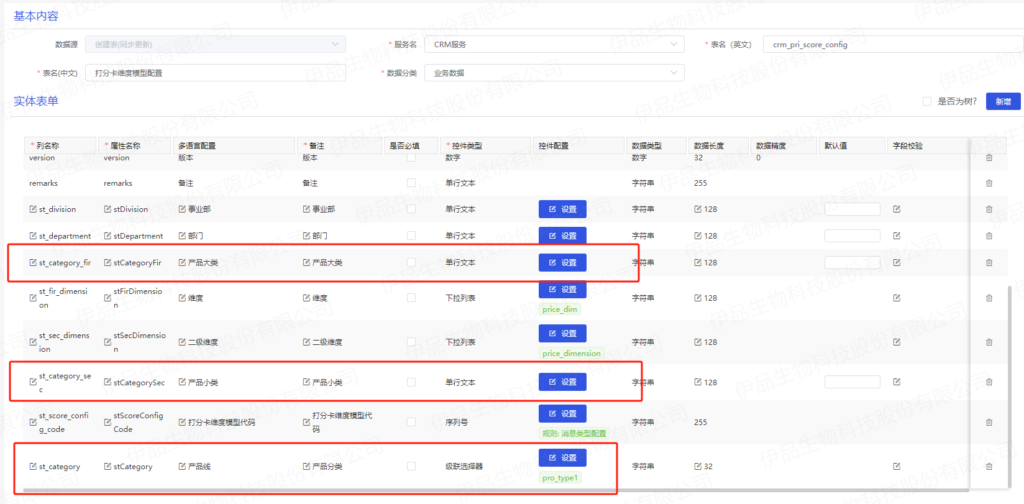Click the edit icon beside st_division
Image resolution: width=1024 pixels, height=504 pixels.
point(33,210)
